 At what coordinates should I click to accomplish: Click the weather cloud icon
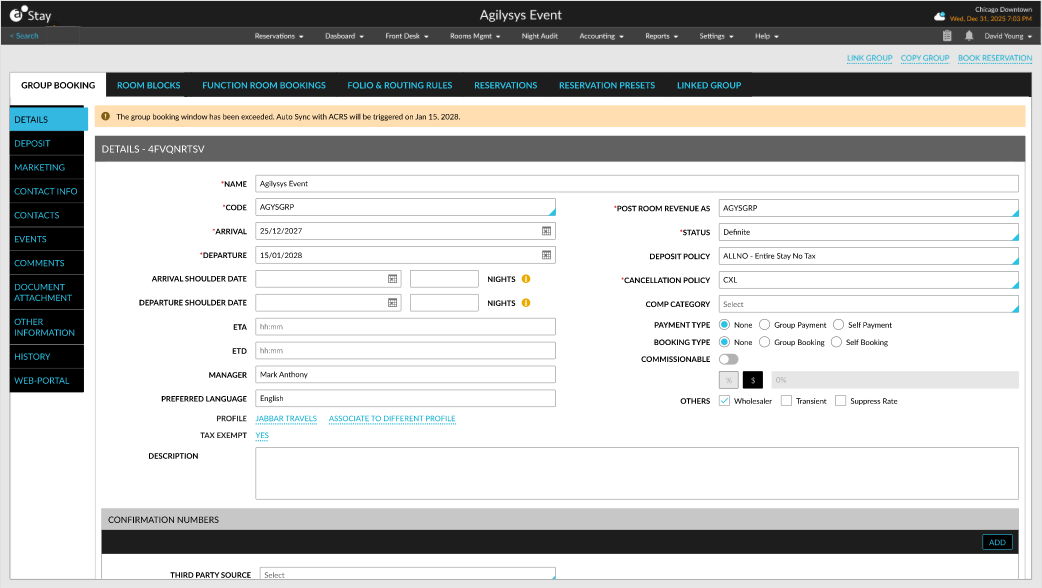(x=940, y=15)
